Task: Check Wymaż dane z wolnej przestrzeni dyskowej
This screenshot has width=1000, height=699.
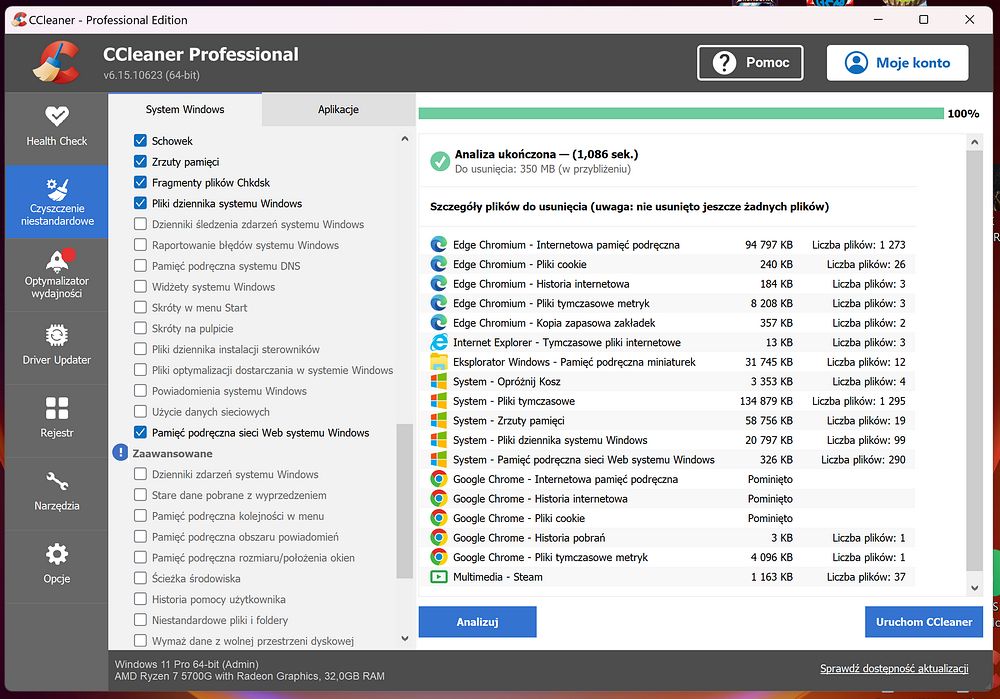Action: pos(140,640)
